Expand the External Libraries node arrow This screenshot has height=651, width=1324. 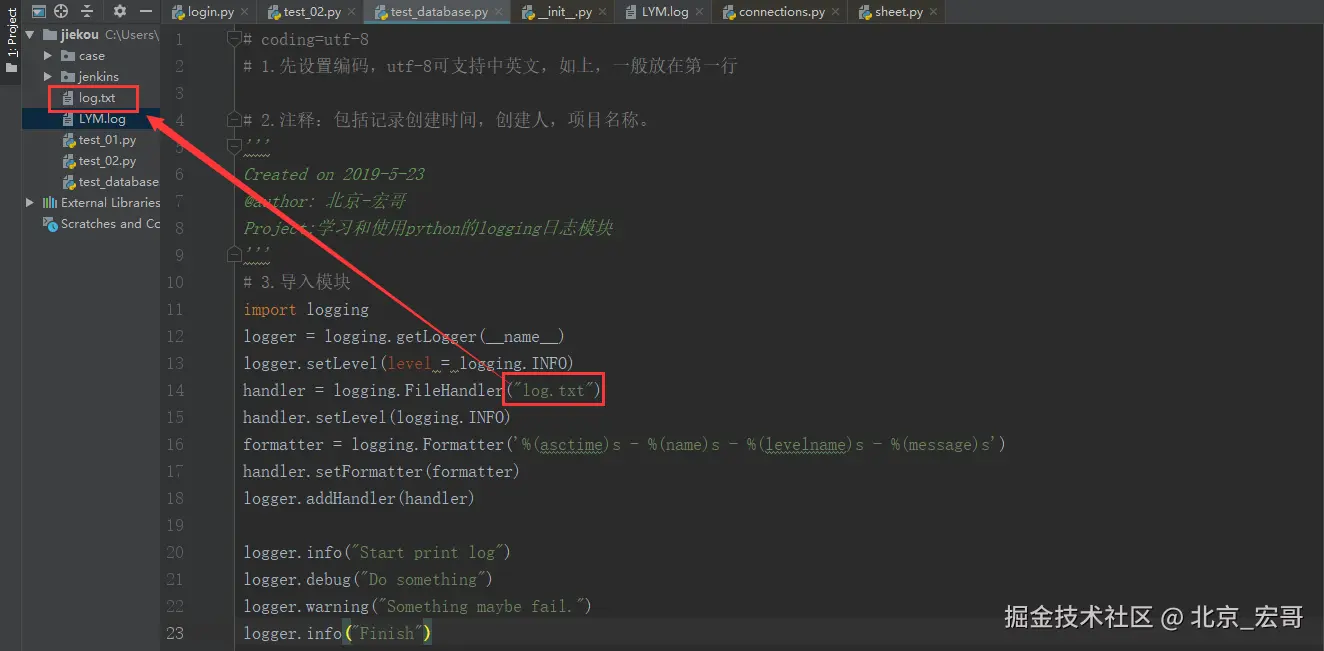tap(30, 203)
